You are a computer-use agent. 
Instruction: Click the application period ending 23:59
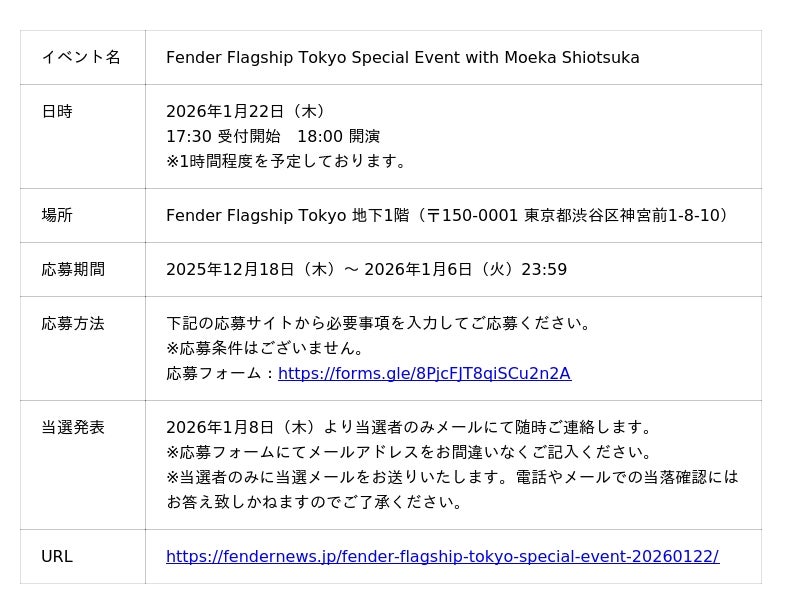366,270
